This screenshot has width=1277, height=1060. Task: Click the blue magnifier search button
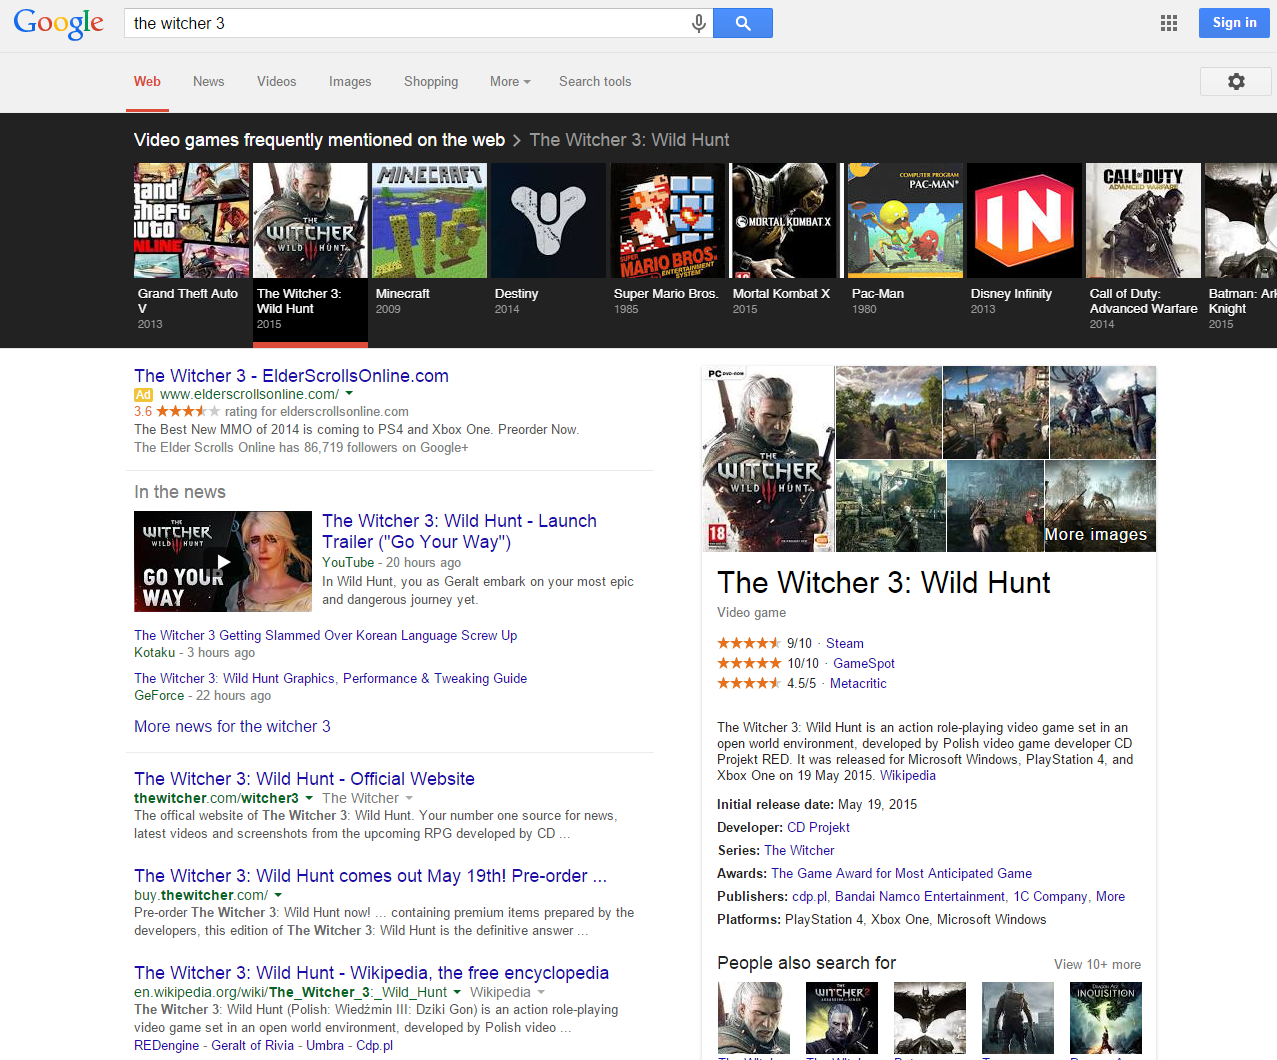tap(742, 23)
